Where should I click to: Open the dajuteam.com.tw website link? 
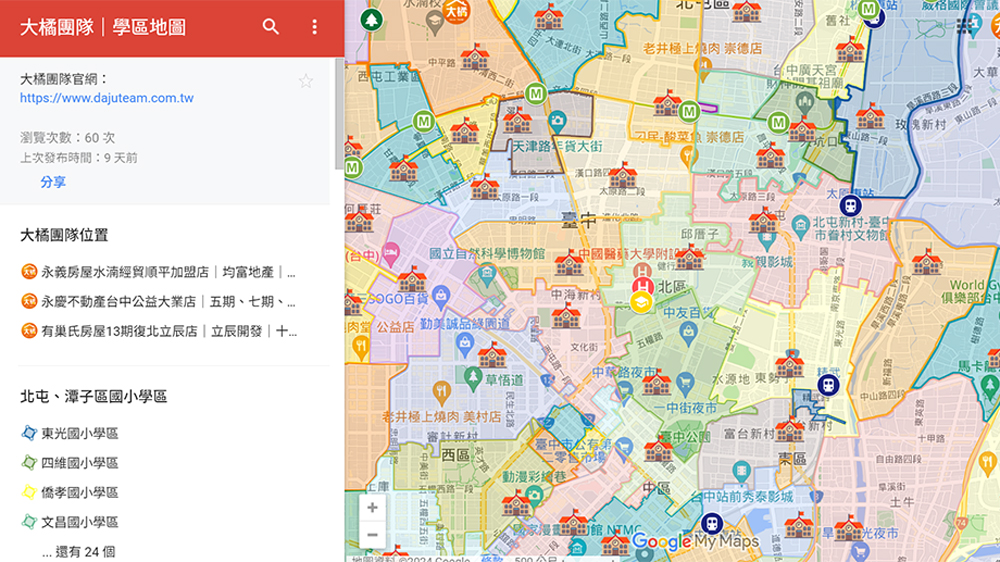point(107,98)
